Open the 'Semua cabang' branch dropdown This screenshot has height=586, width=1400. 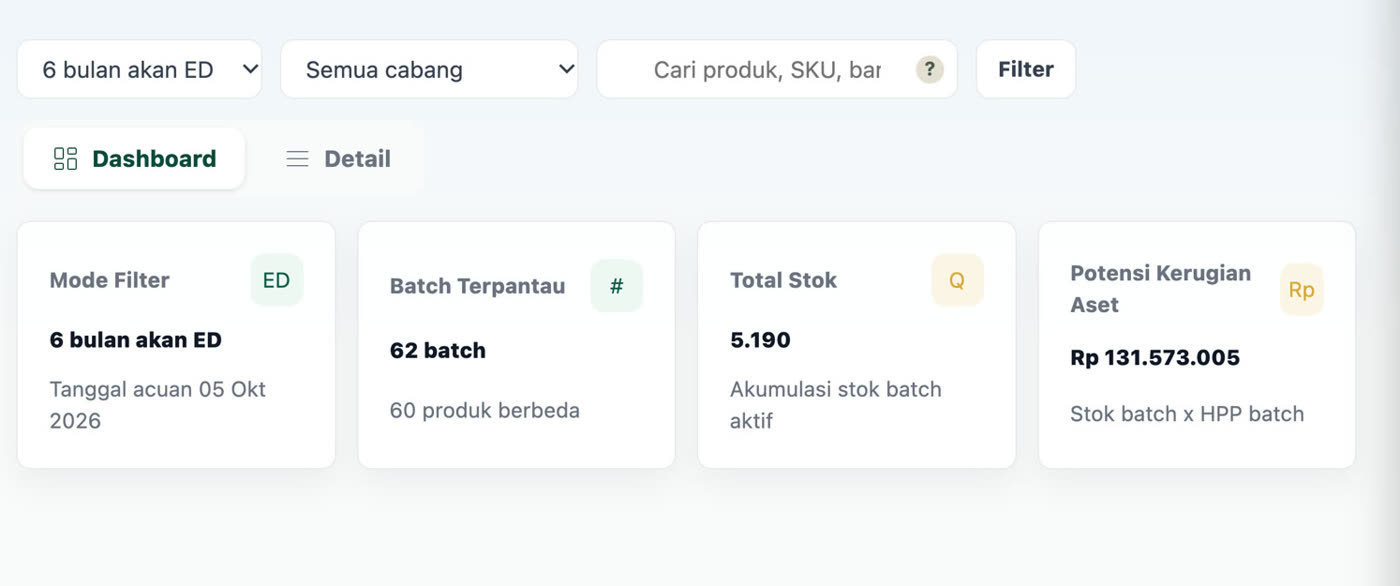pos(429,69)
